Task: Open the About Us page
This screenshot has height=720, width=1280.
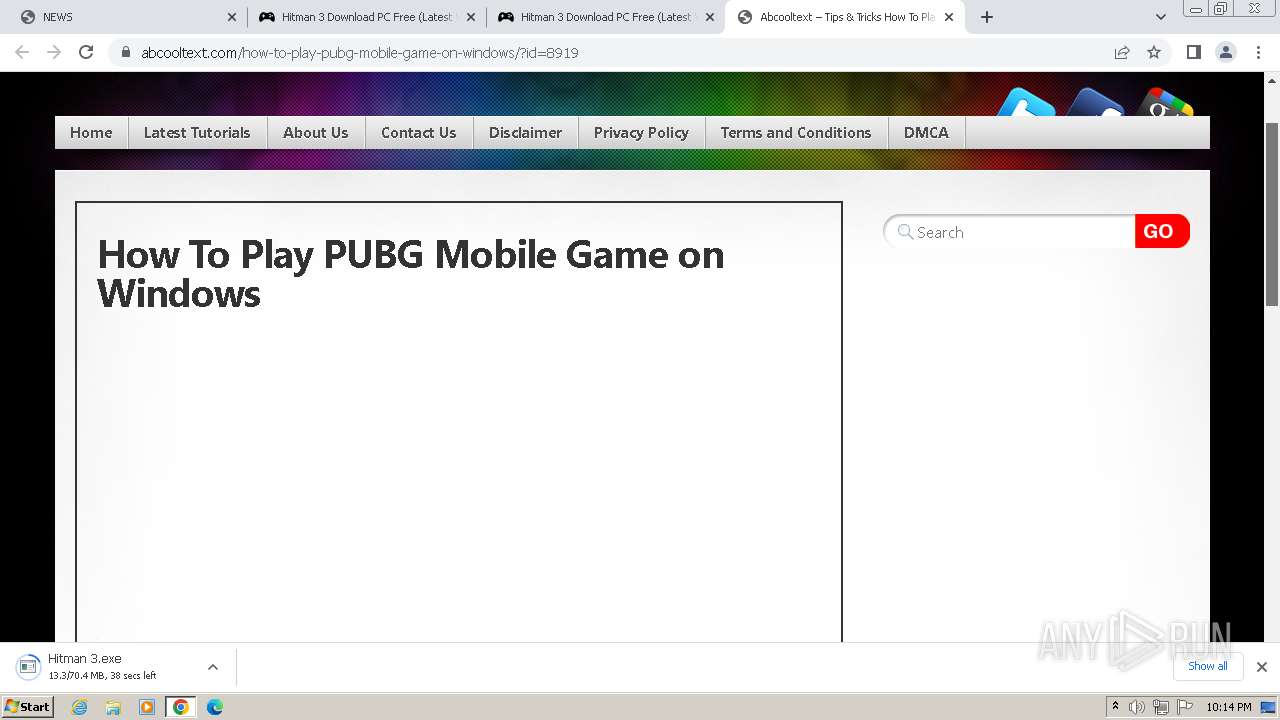Action: click(316, 132)
